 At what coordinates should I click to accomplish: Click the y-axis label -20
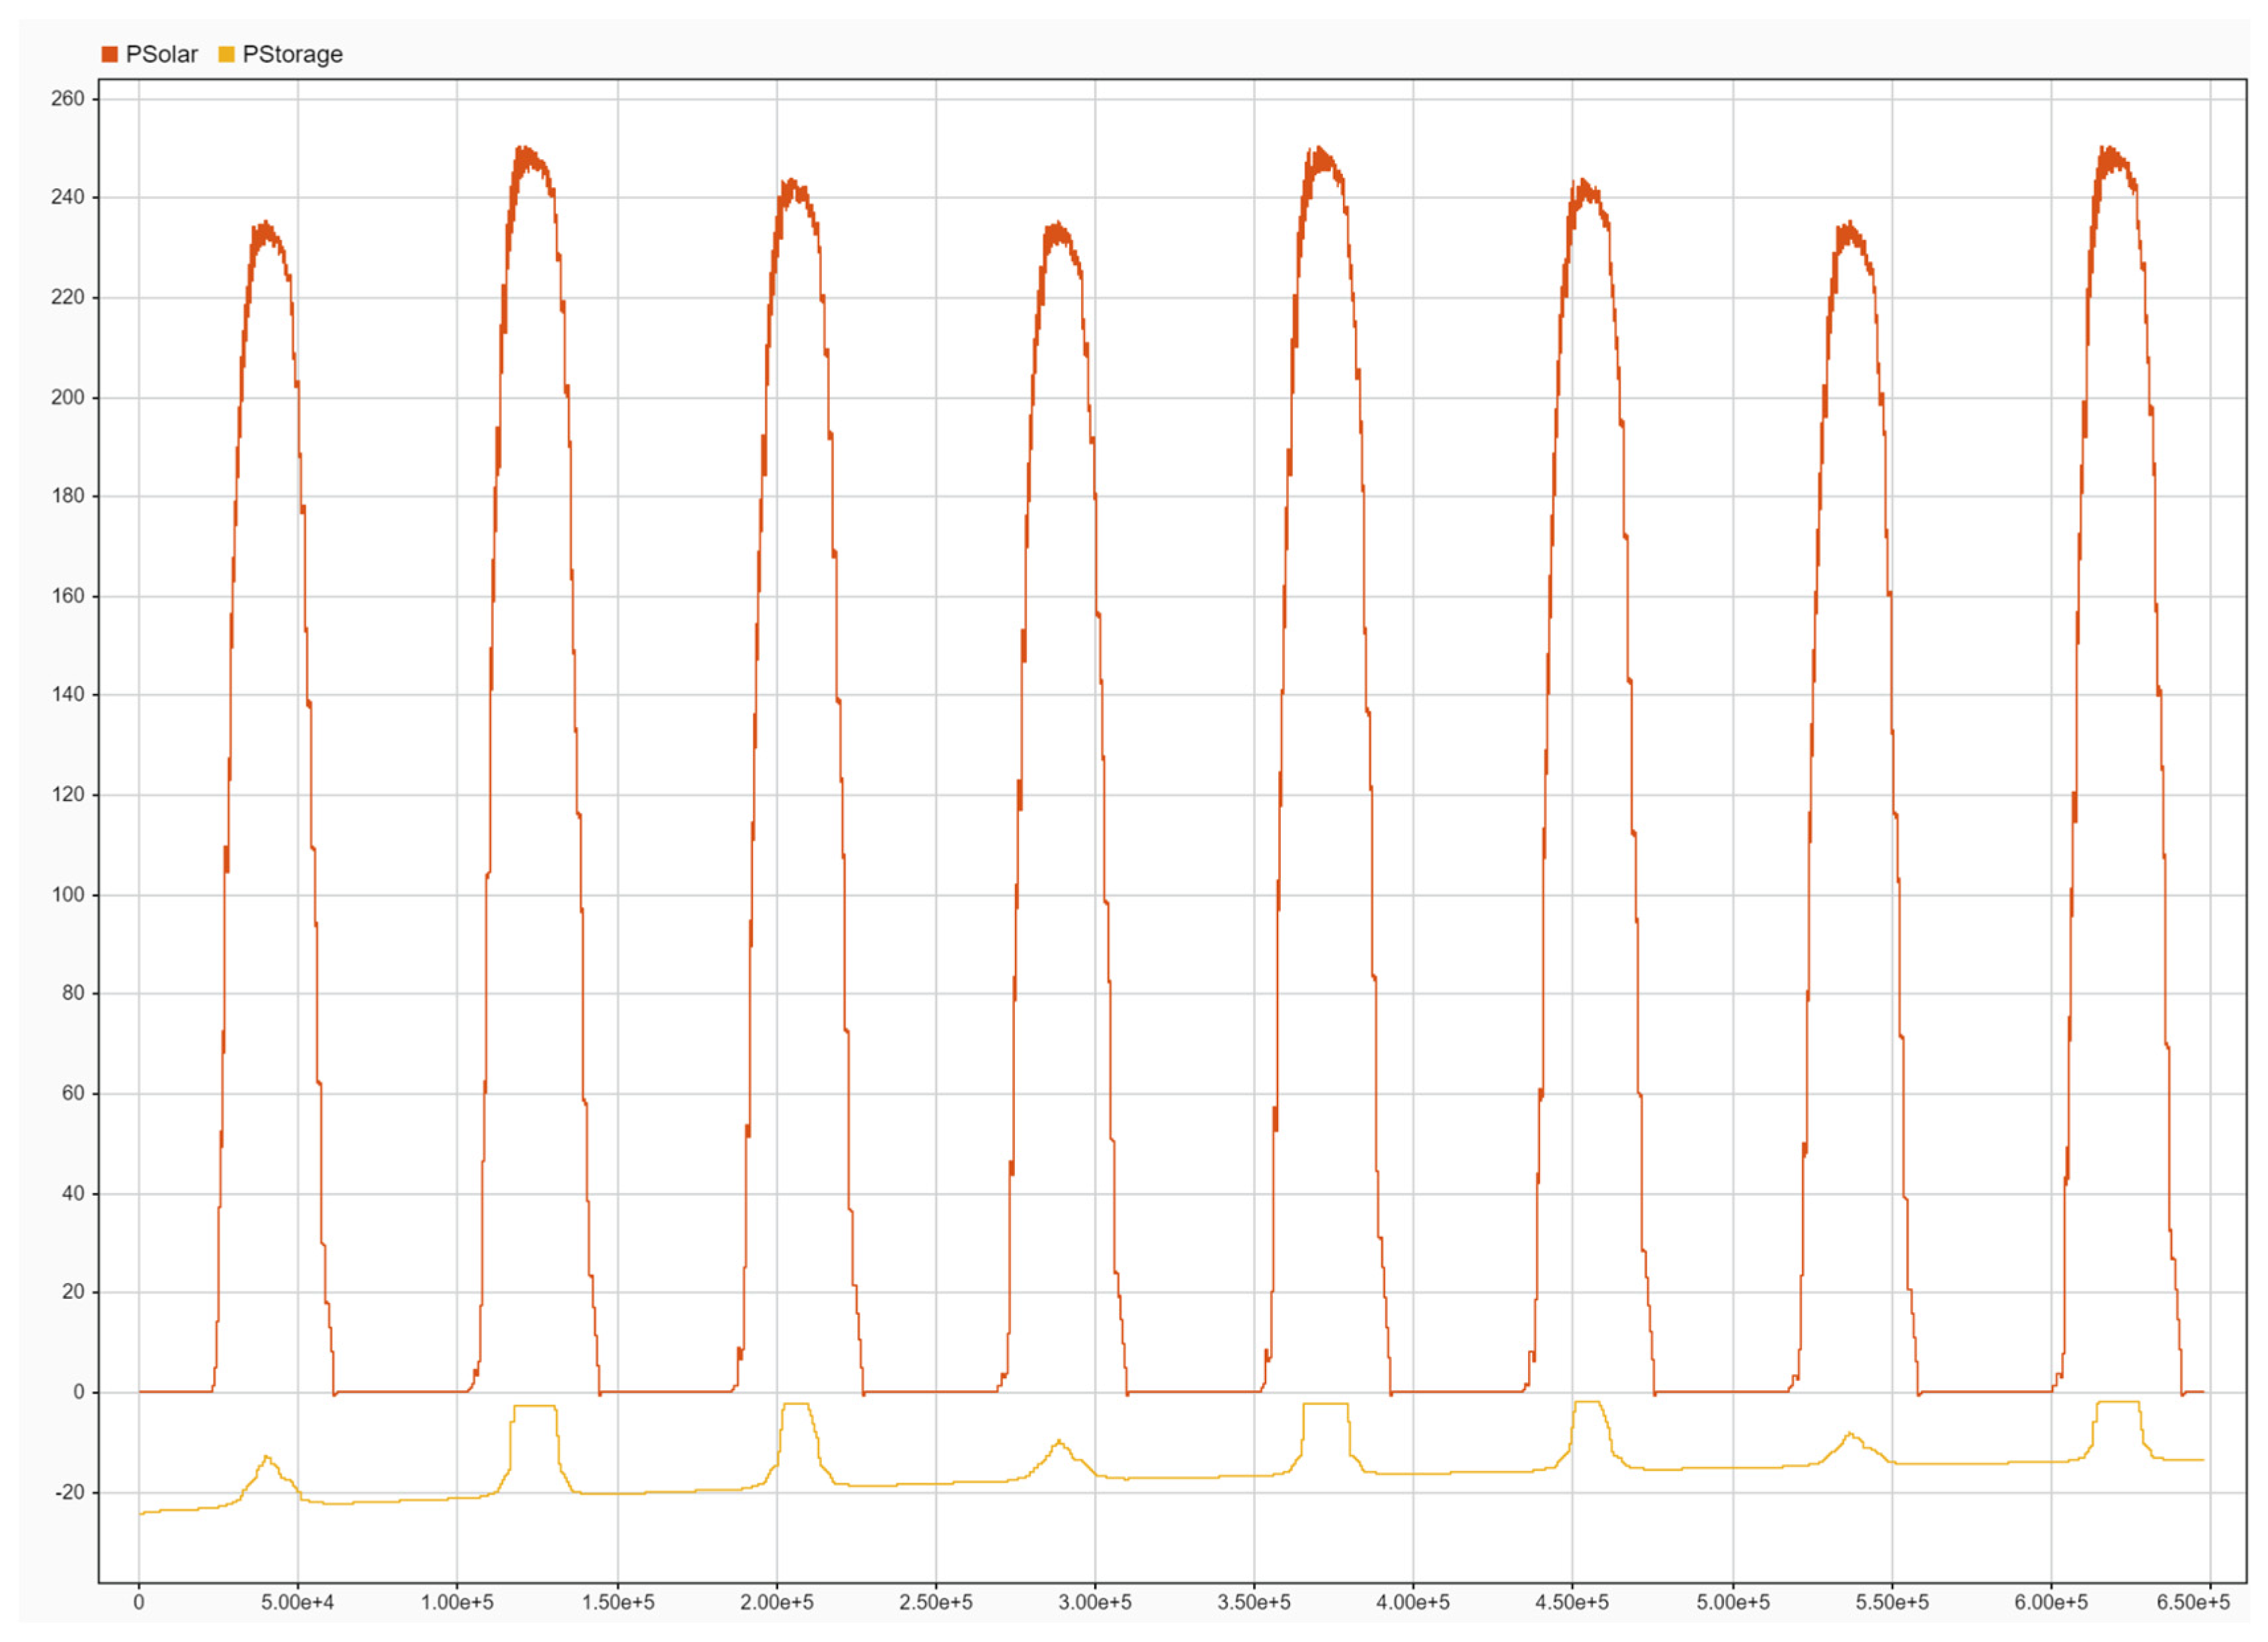click(70, 1492)
